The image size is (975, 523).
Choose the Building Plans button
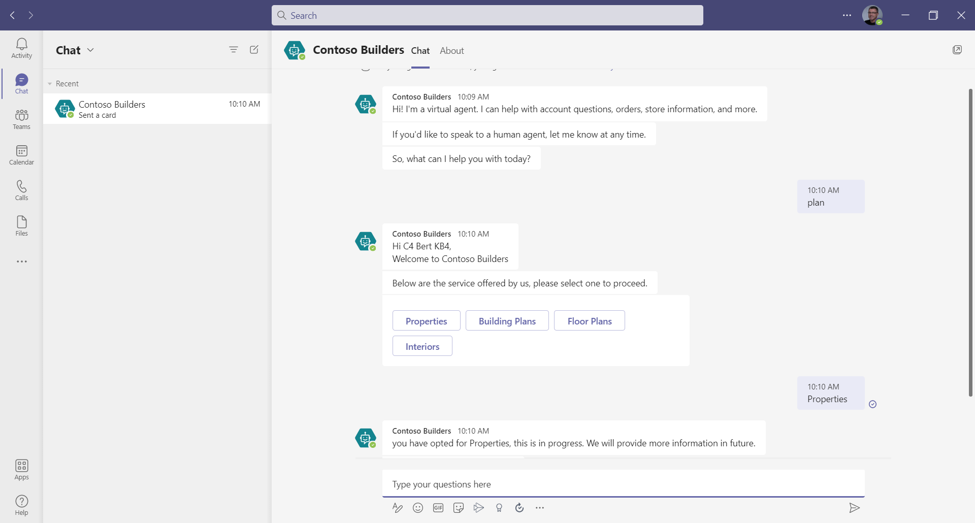(507, 321)
